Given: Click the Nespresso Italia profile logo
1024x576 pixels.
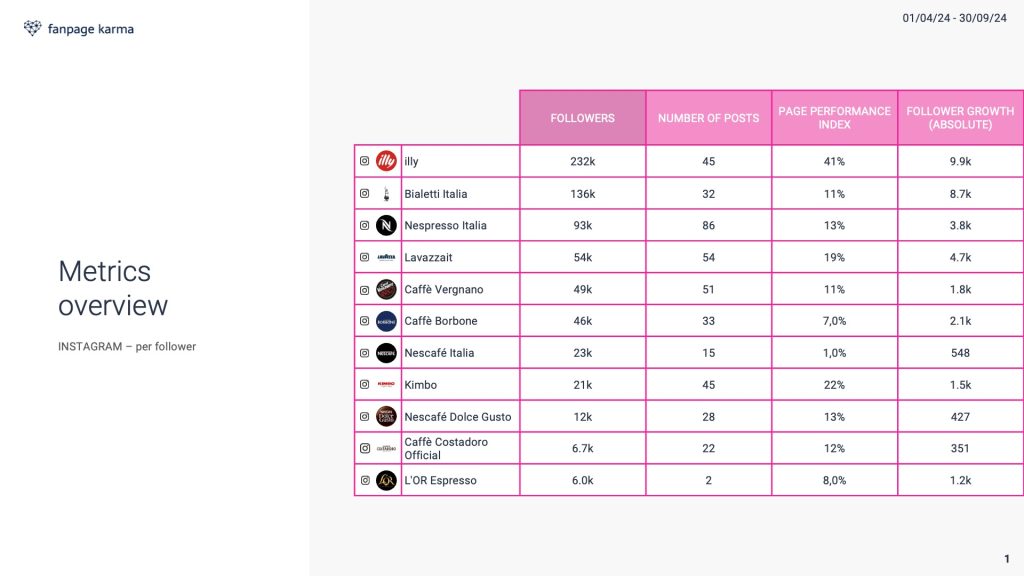Looking at the screenshot, I should point(386,225).
